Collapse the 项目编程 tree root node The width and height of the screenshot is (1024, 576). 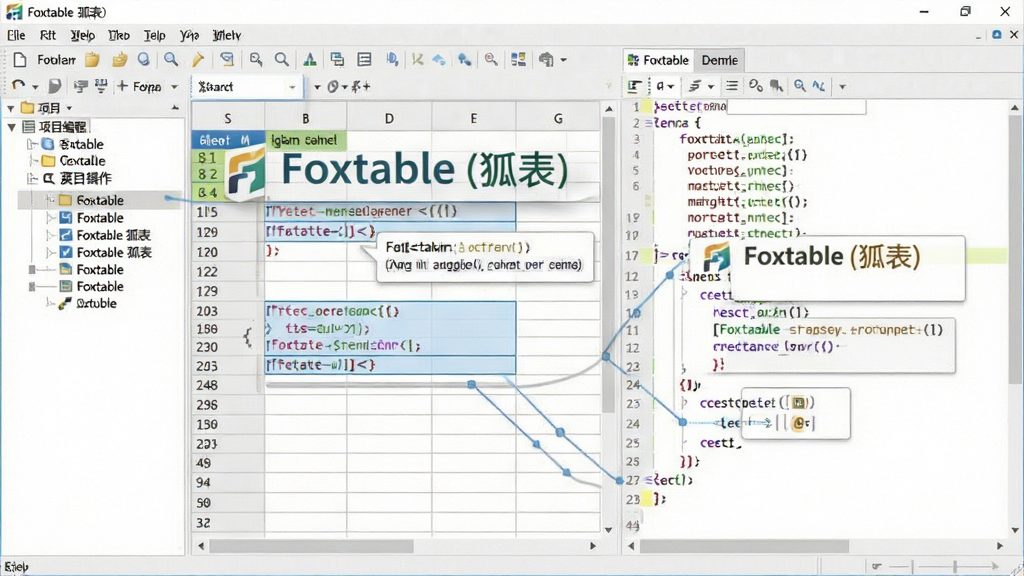(x=11, y=127)
